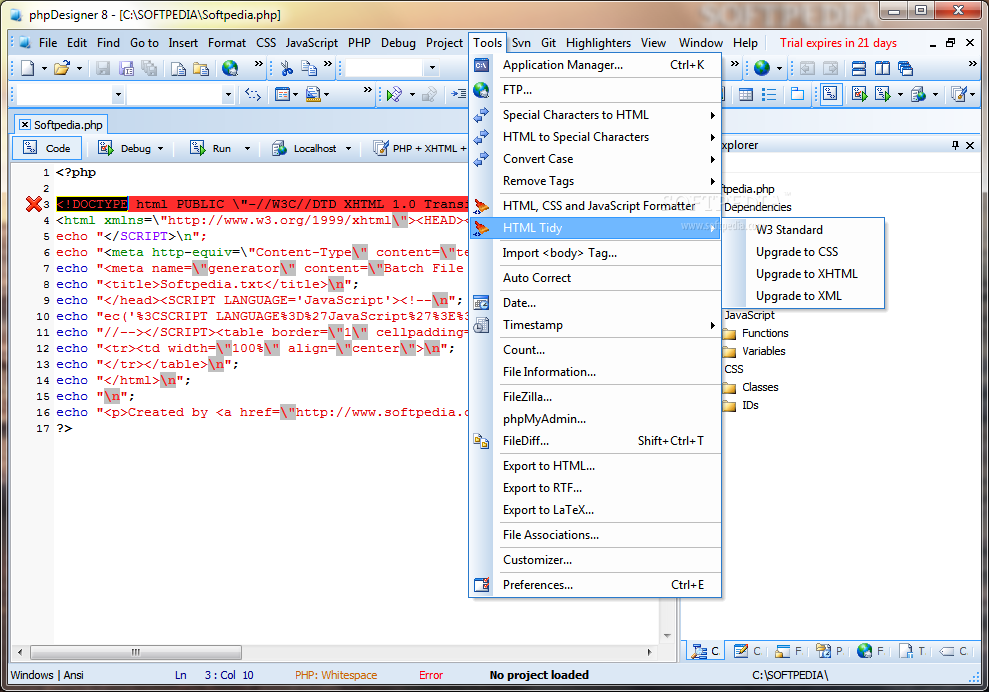Click the tile windows horizontally icon
The height and width of the screenshot is (692, 989).
[x=858, y=68]
